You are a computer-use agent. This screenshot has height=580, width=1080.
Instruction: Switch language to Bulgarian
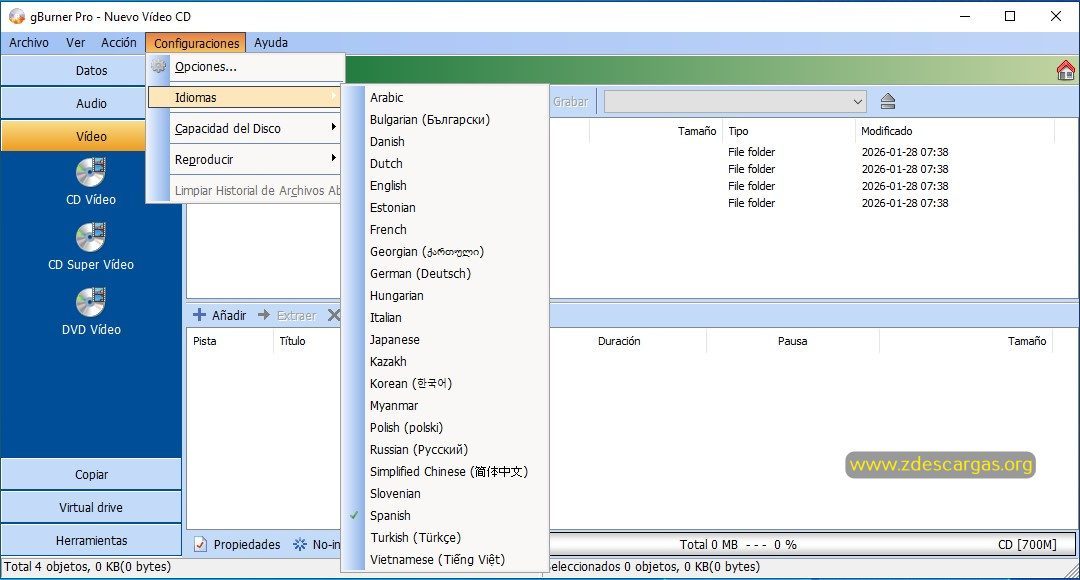pyautogui.click(x=445, y=119)
